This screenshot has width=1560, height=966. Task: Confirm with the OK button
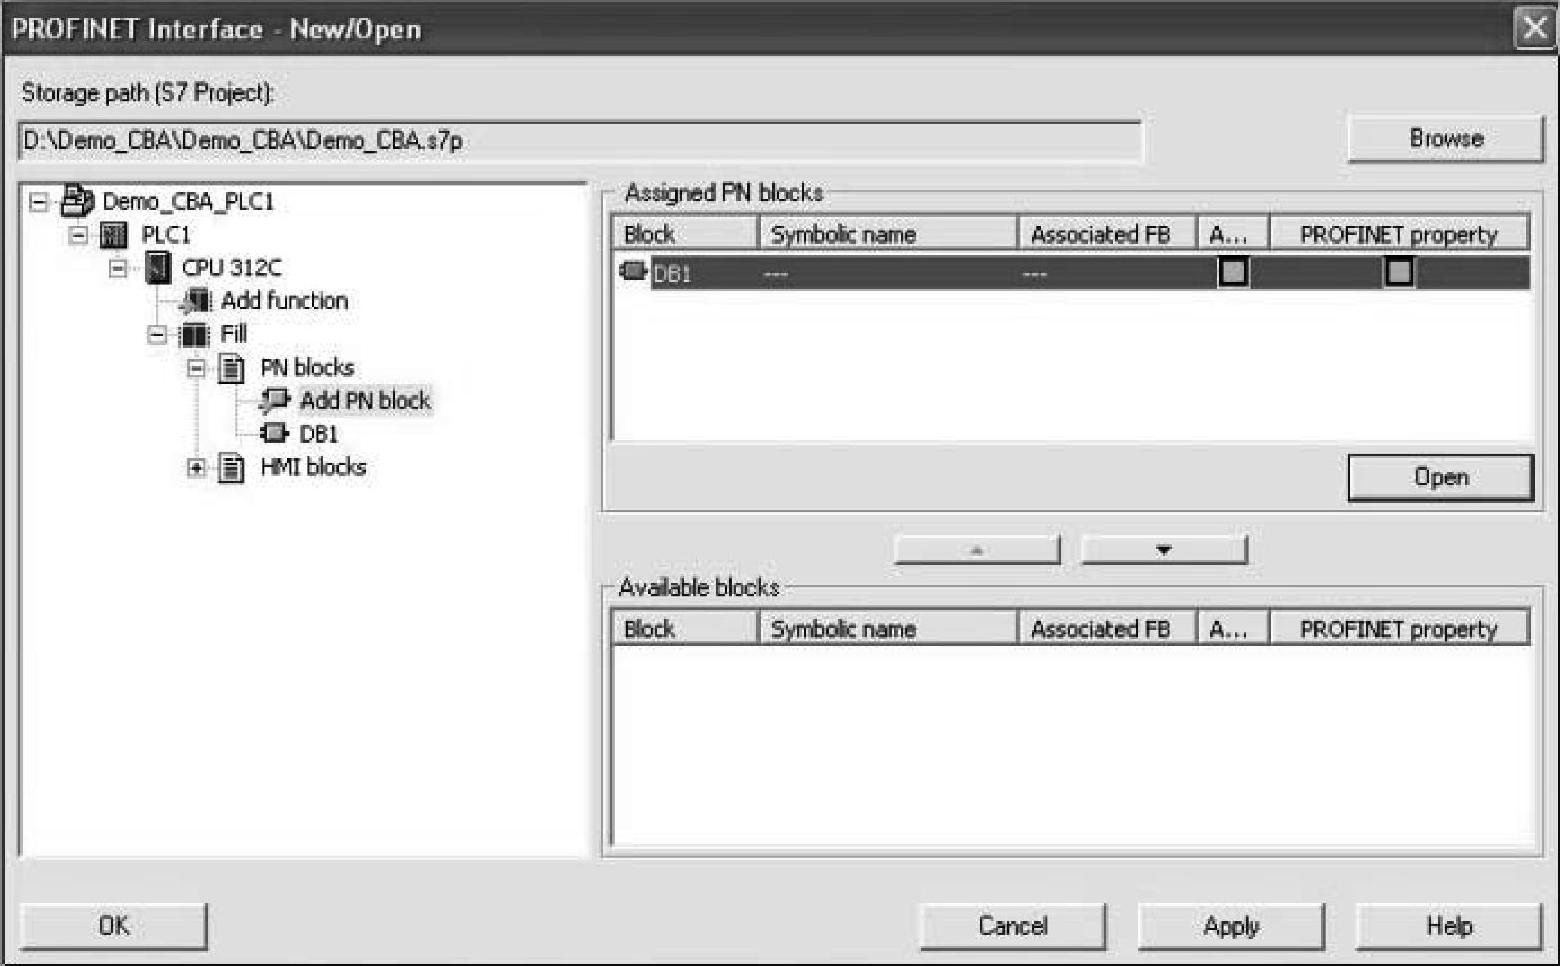[114, 926]
